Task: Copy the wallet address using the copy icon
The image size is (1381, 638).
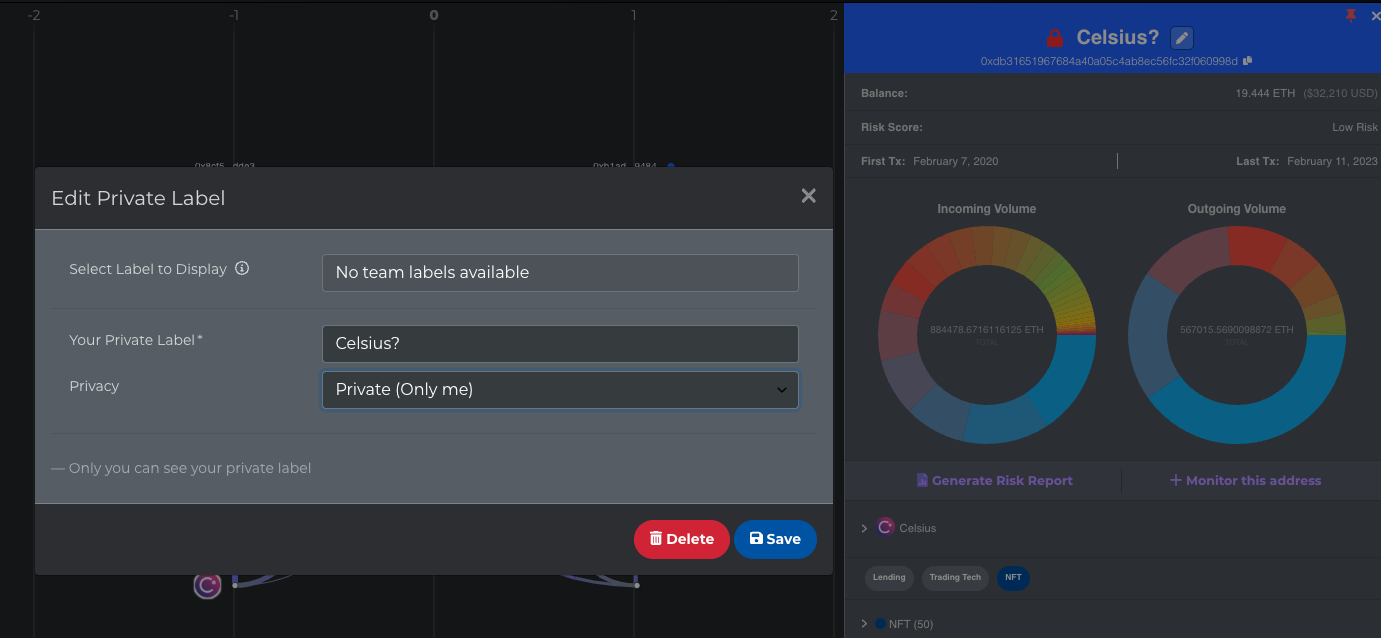Action: click(x=1247, y=61)
